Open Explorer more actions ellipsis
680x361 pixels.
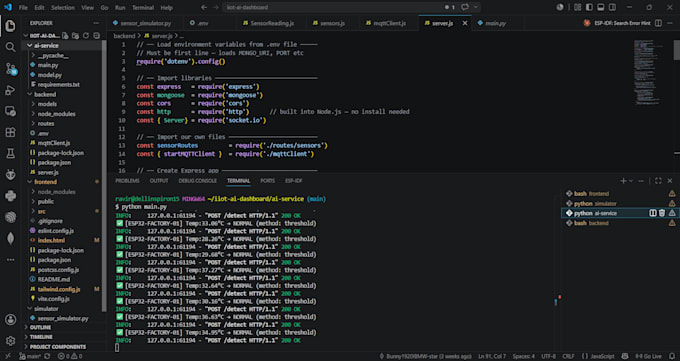click(x=96, y=23)
